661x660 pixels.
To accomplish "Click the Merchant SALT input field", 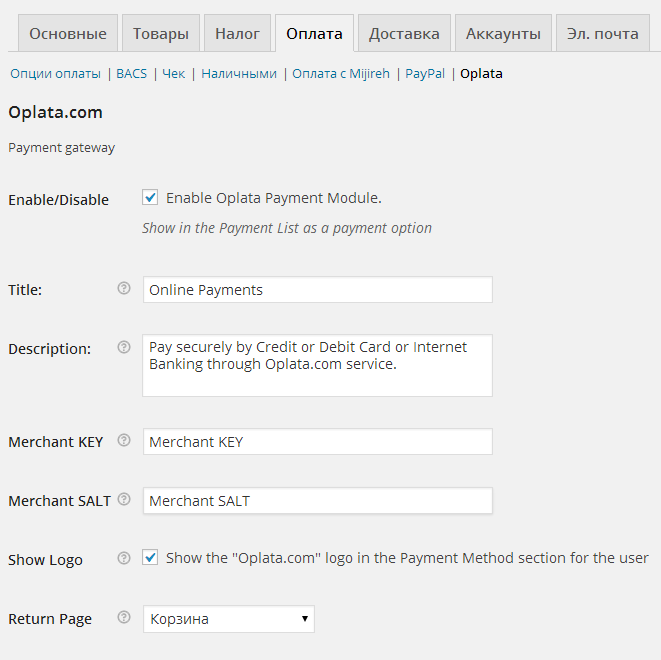I will pyautogui.click(x=318, y=501).
